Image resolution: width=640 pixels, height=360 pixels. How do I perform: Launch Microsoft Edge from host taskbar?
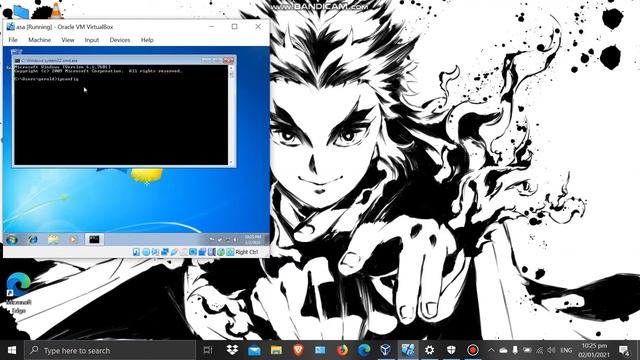point(364,350)
